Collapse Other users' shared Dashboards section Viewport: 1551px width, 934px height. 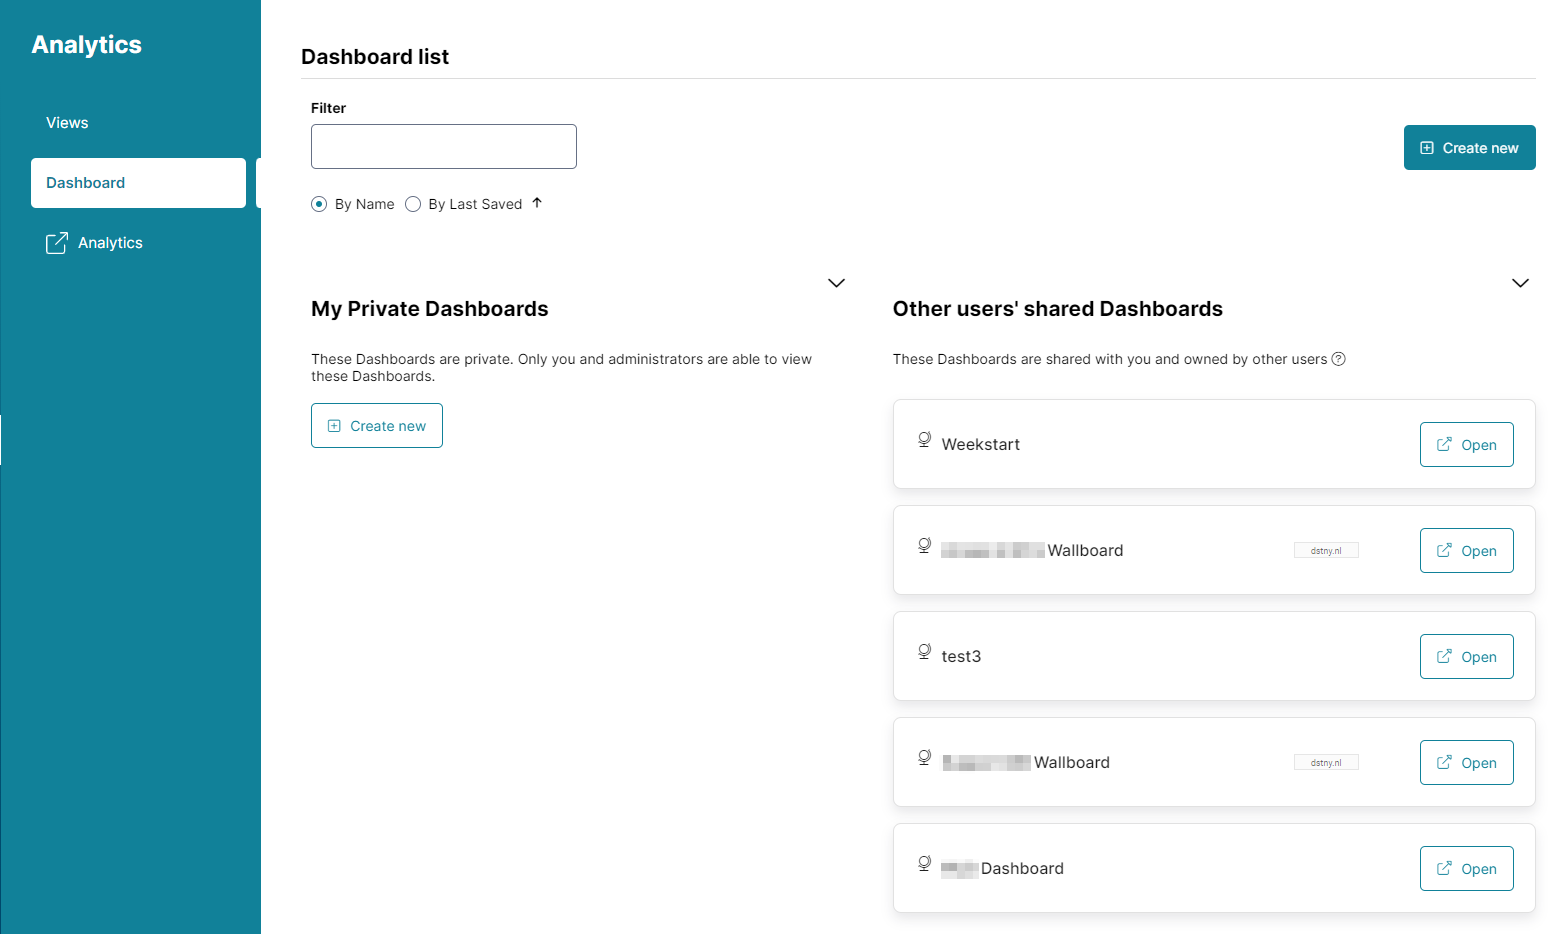click(1520, 283)
